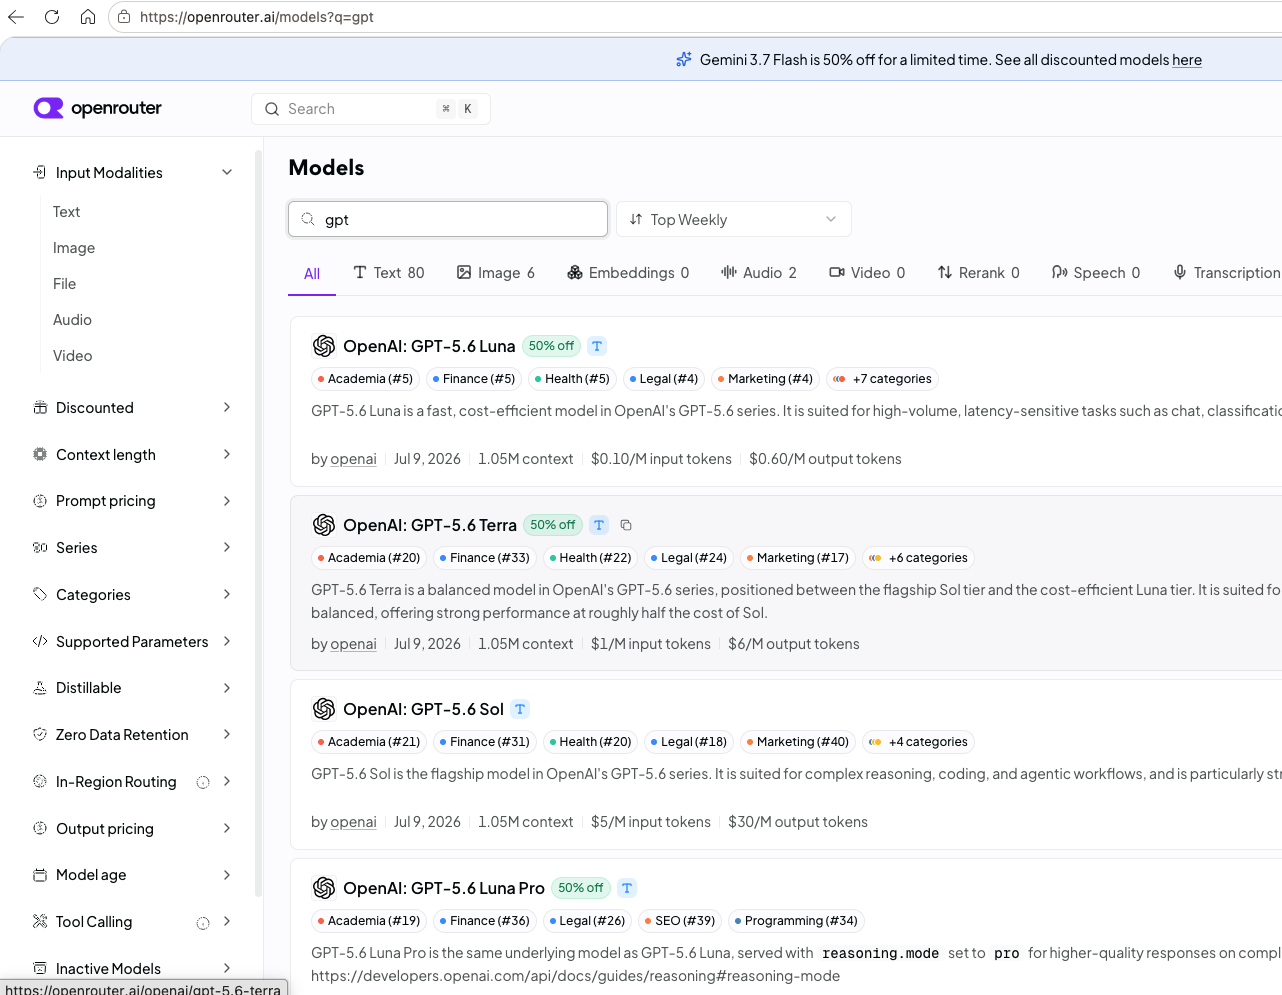This screenshot has width=1282, height=995.
Task: Expand the Tool Calling chevron
Action: tap(227, 922)
